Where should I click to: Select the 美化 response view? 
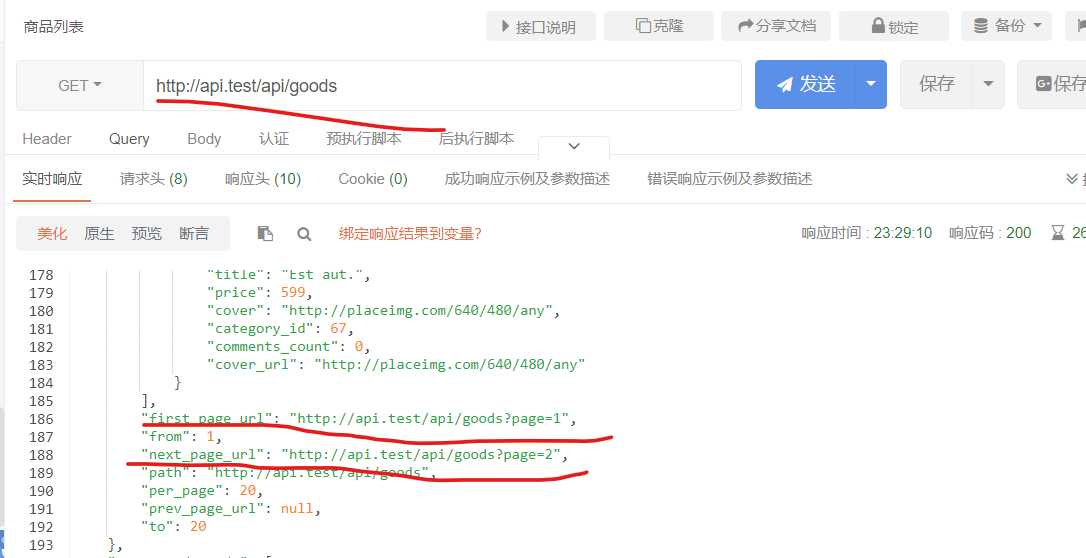[52, 234]
